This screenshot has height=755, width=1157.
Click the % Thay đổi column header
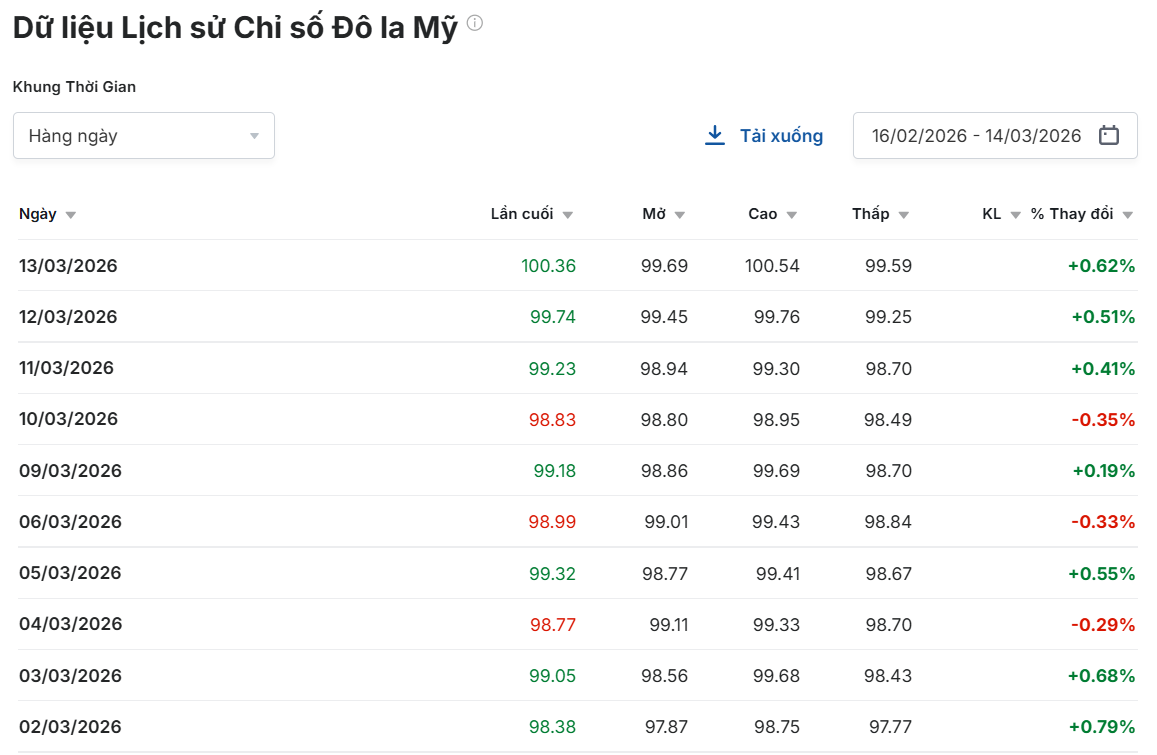[1072, 214]
